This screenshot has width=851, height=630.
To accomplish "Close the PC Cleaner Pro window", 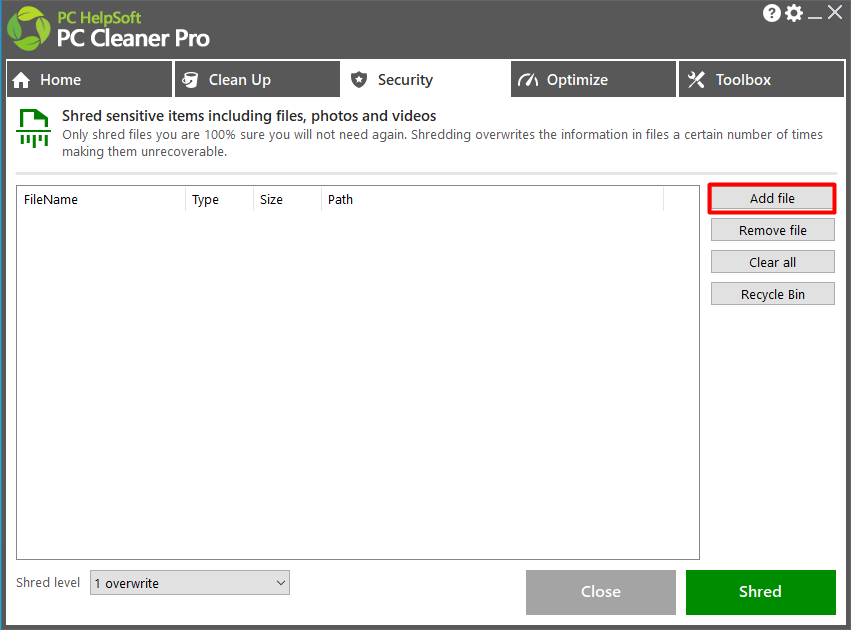I will (x=835, y=12).
